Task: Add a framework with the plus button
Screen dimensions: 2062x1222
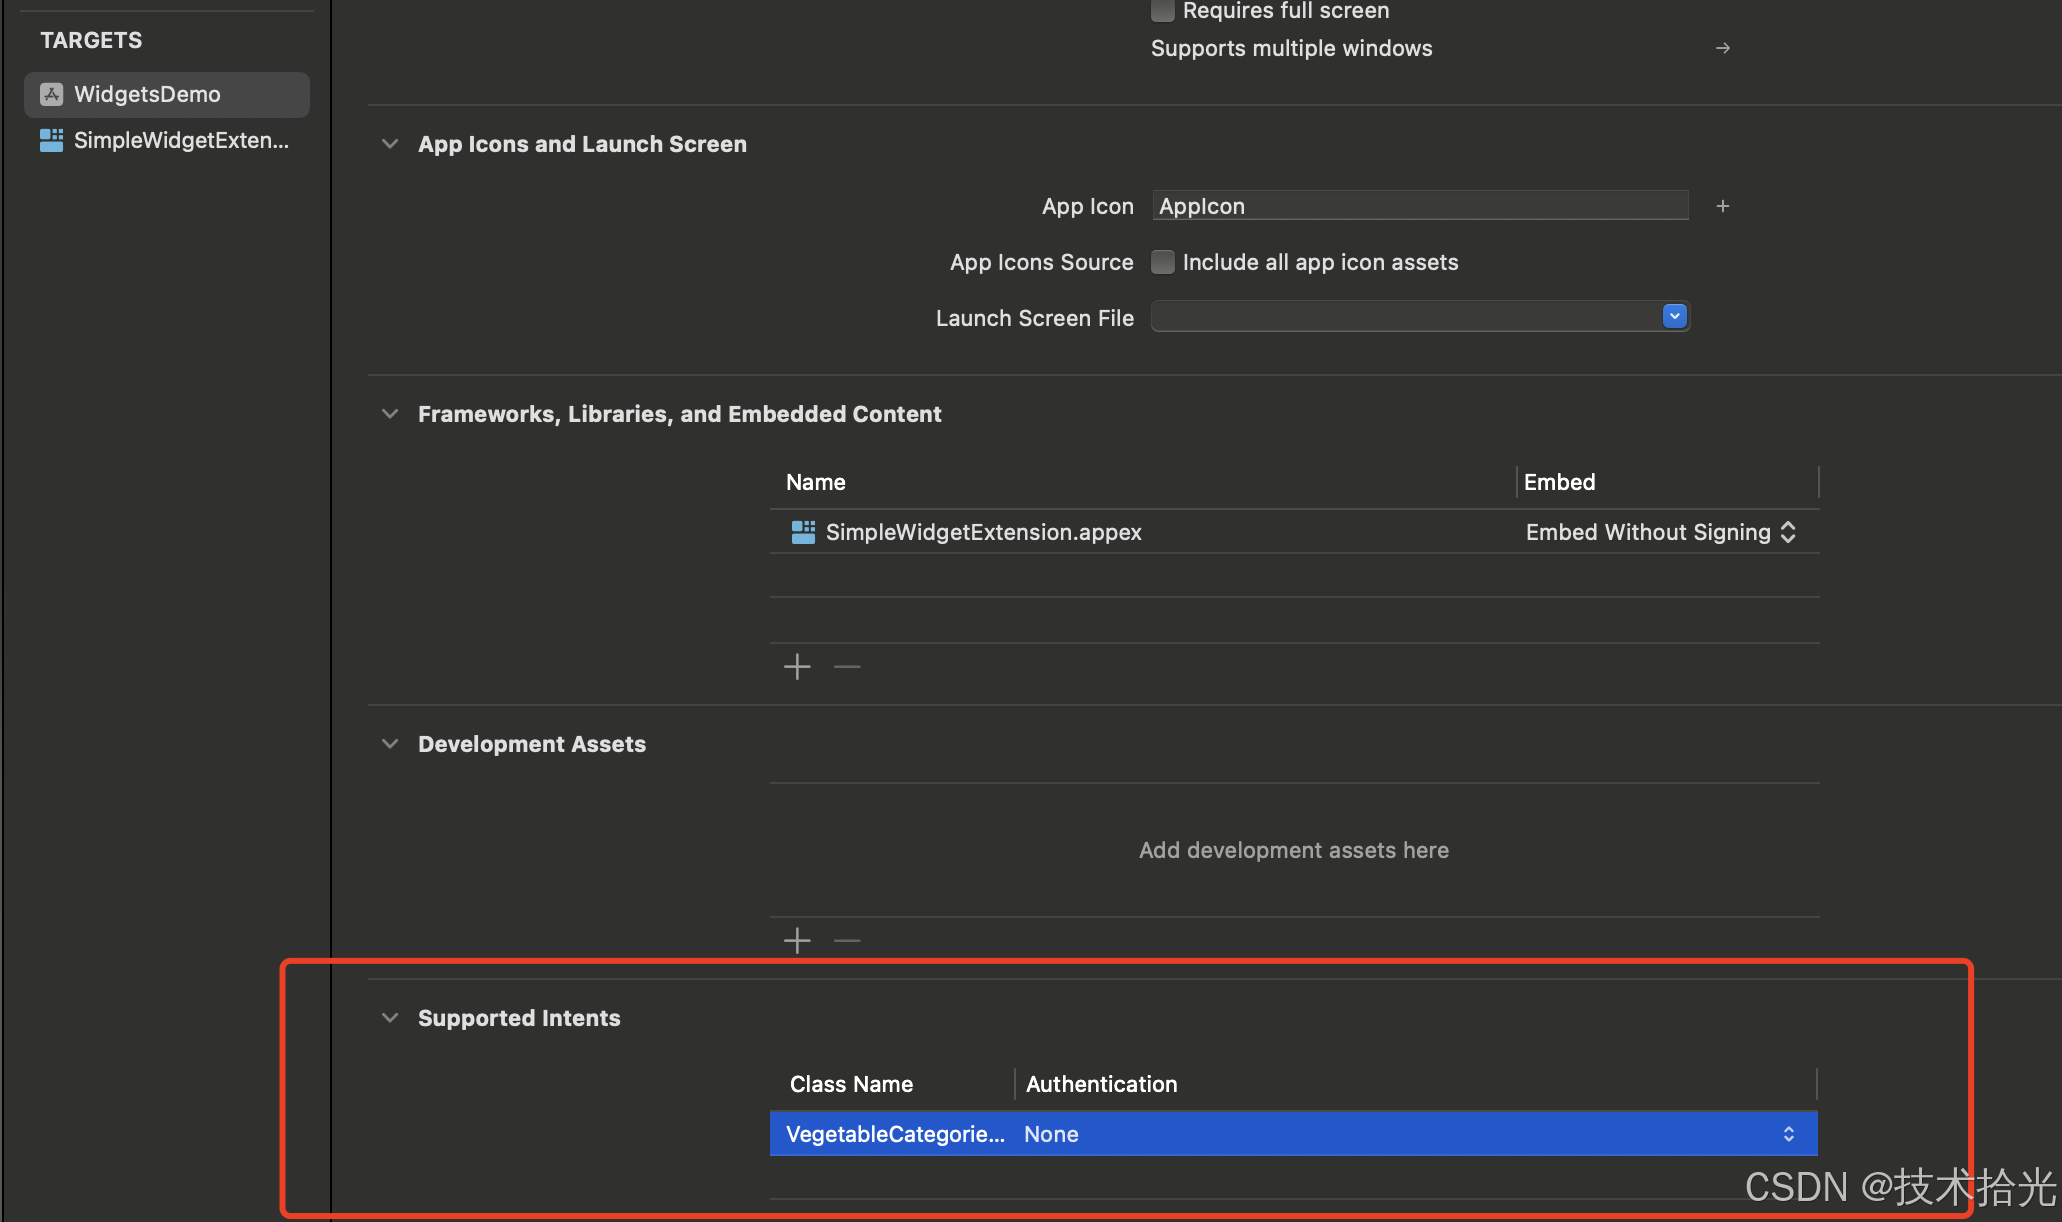Action: tap(797, 667)
